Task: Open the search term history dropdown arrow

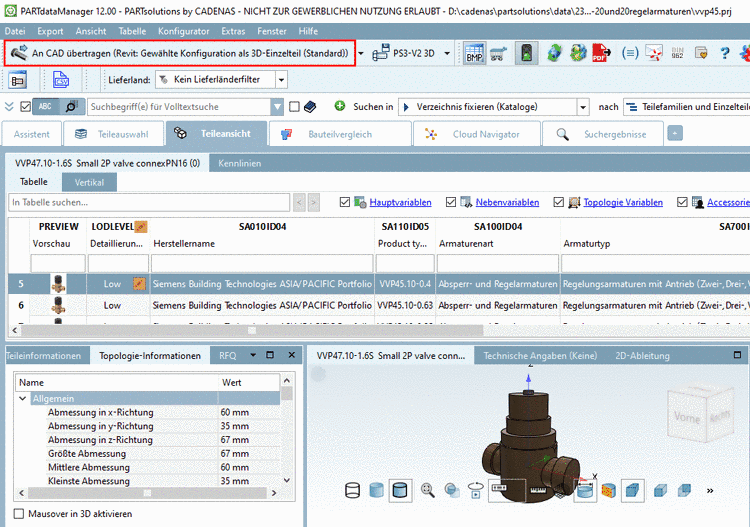Action: click(277, 107)
